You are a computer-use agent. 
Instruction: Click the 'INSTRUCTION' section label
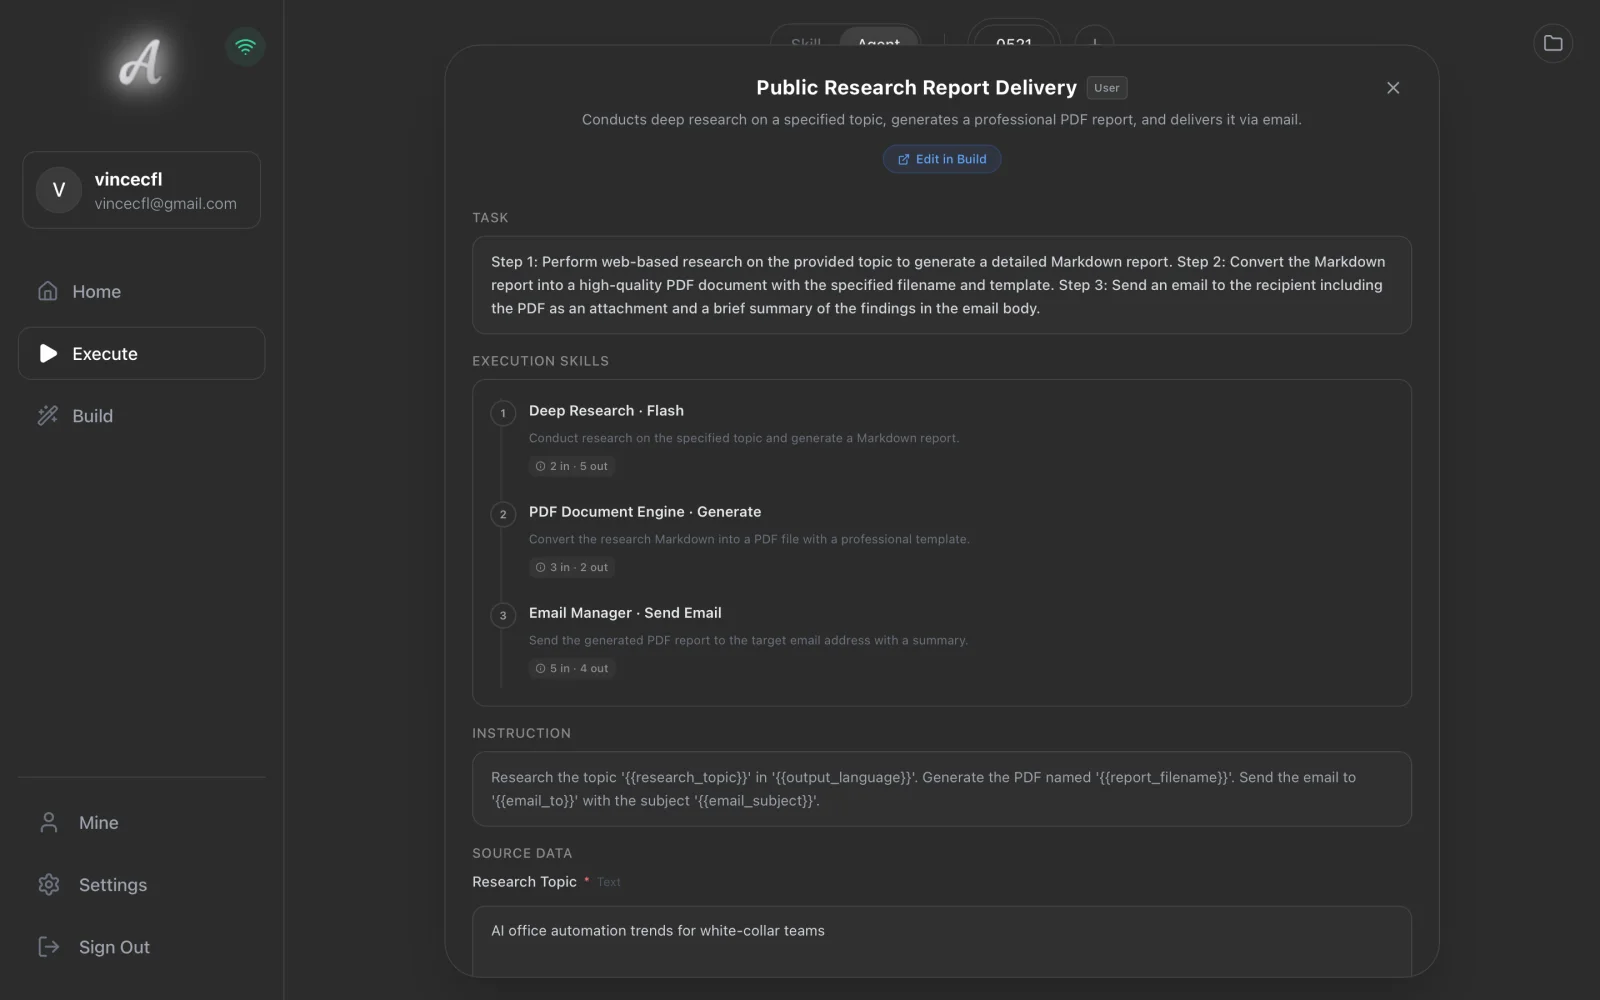[x=521, y=733]
